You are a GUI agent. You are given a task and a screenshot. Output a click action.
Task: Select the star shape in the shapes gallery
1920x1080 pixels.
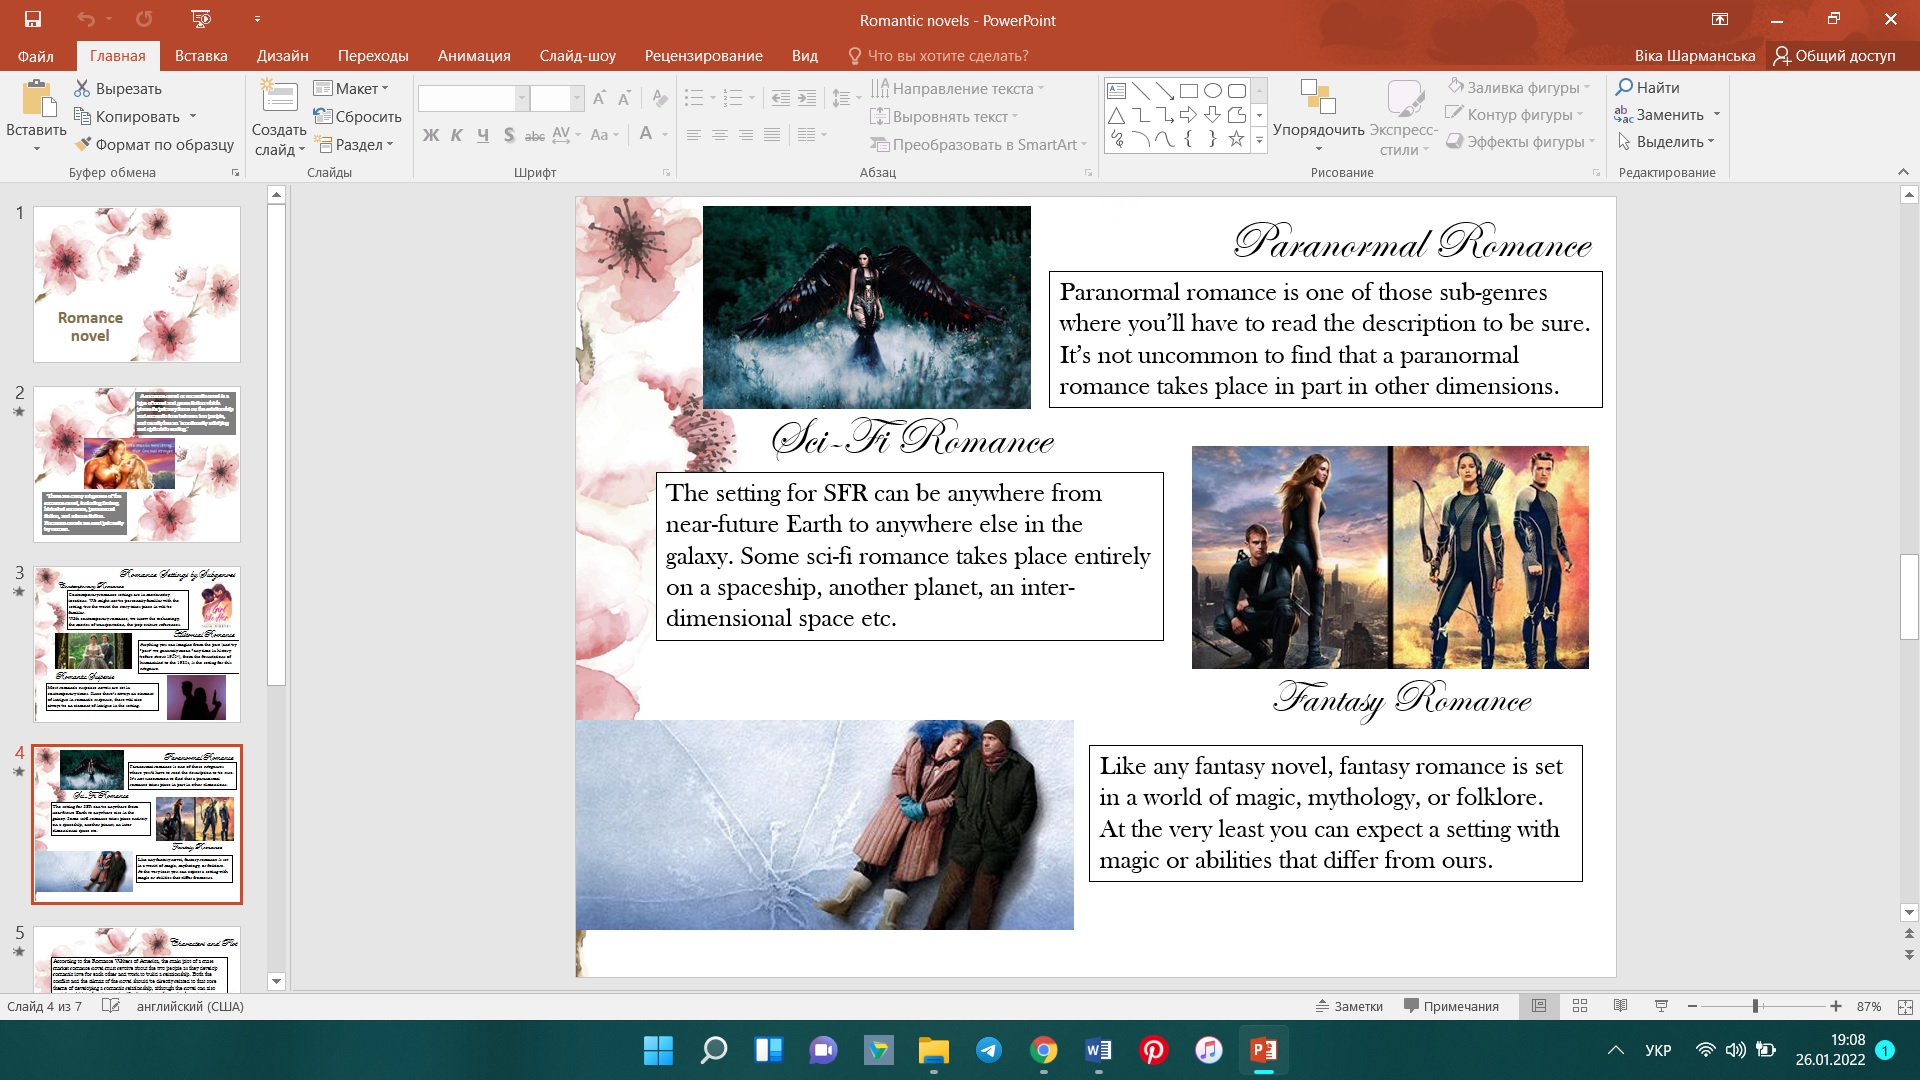(x=1237, y=139)
